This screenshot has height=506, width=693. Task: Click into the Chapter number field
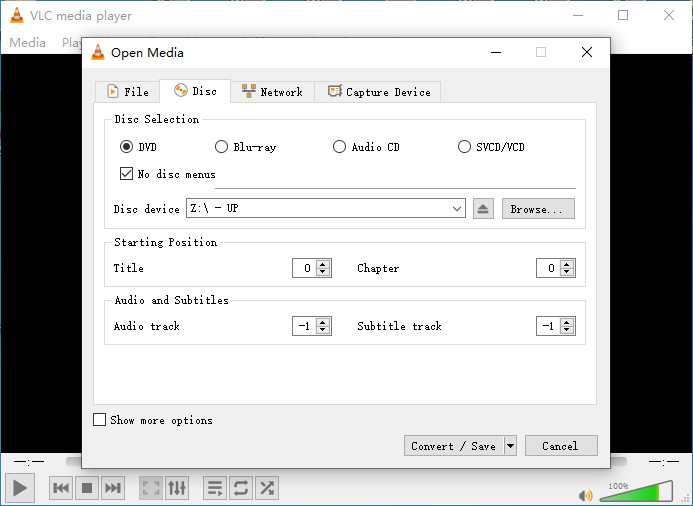tap(548, 268)
